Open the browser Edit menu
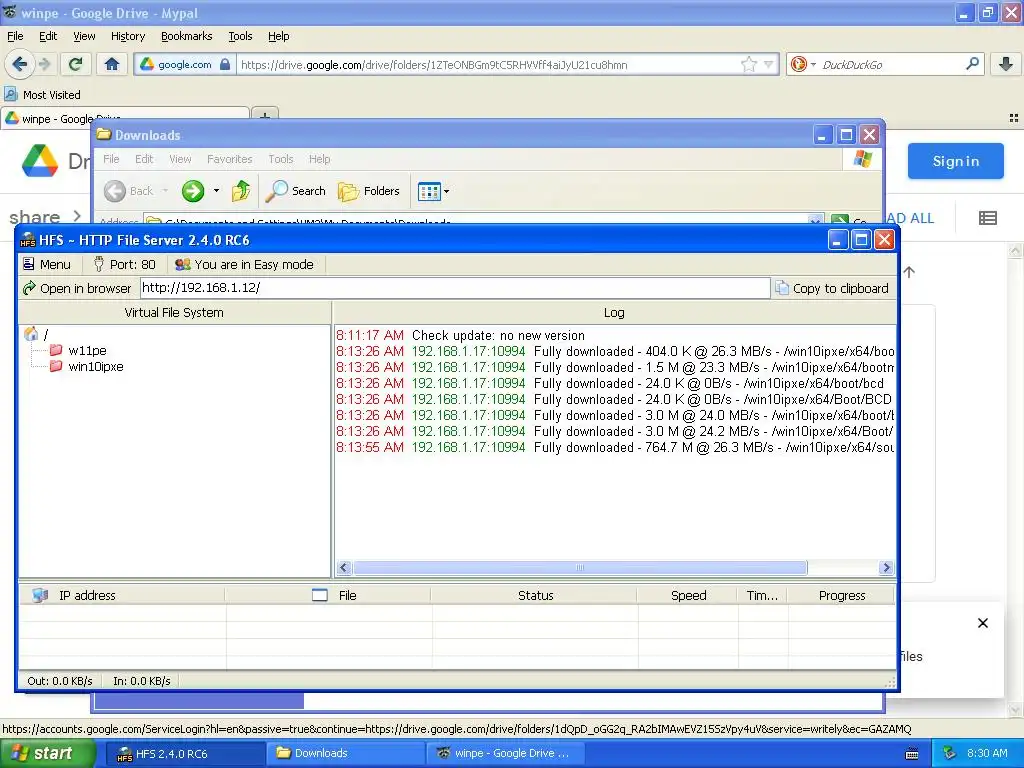Viewport: 1024px width, 768px height. (x=48, y=36)
